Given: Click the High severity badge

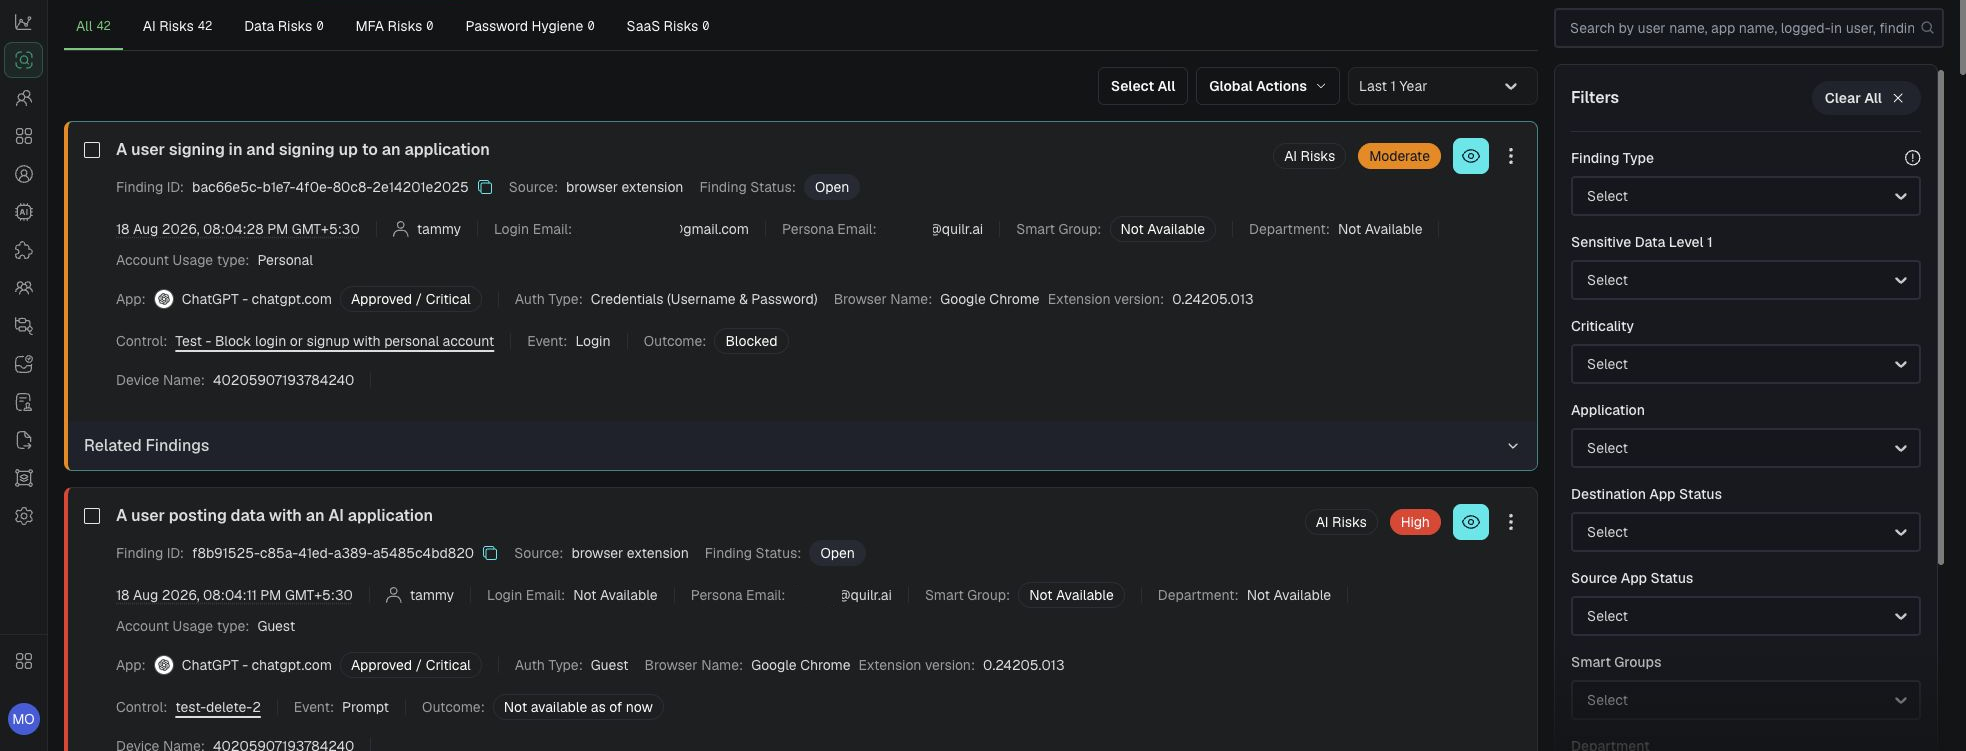Looking at the screenshot, I should pyautogui.click(x=1415, y=522).
